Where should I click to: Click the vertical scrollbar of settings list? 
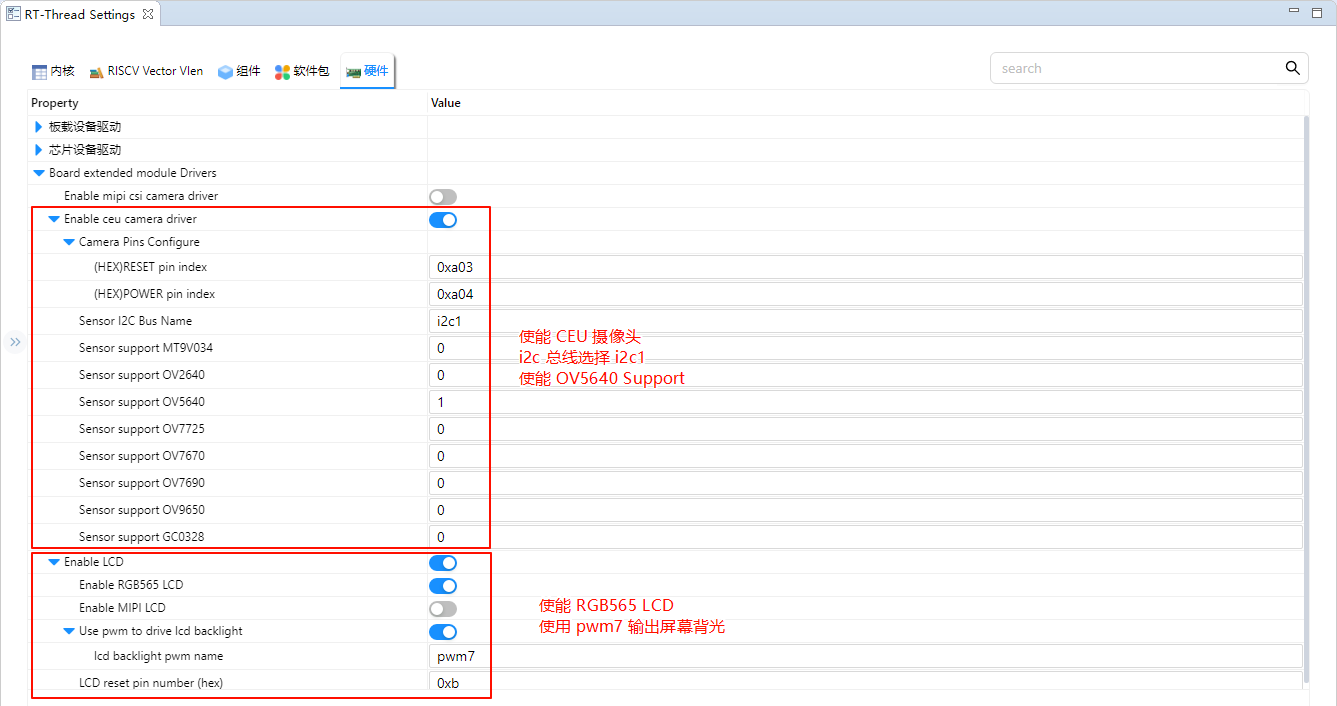click(1305, 400)
